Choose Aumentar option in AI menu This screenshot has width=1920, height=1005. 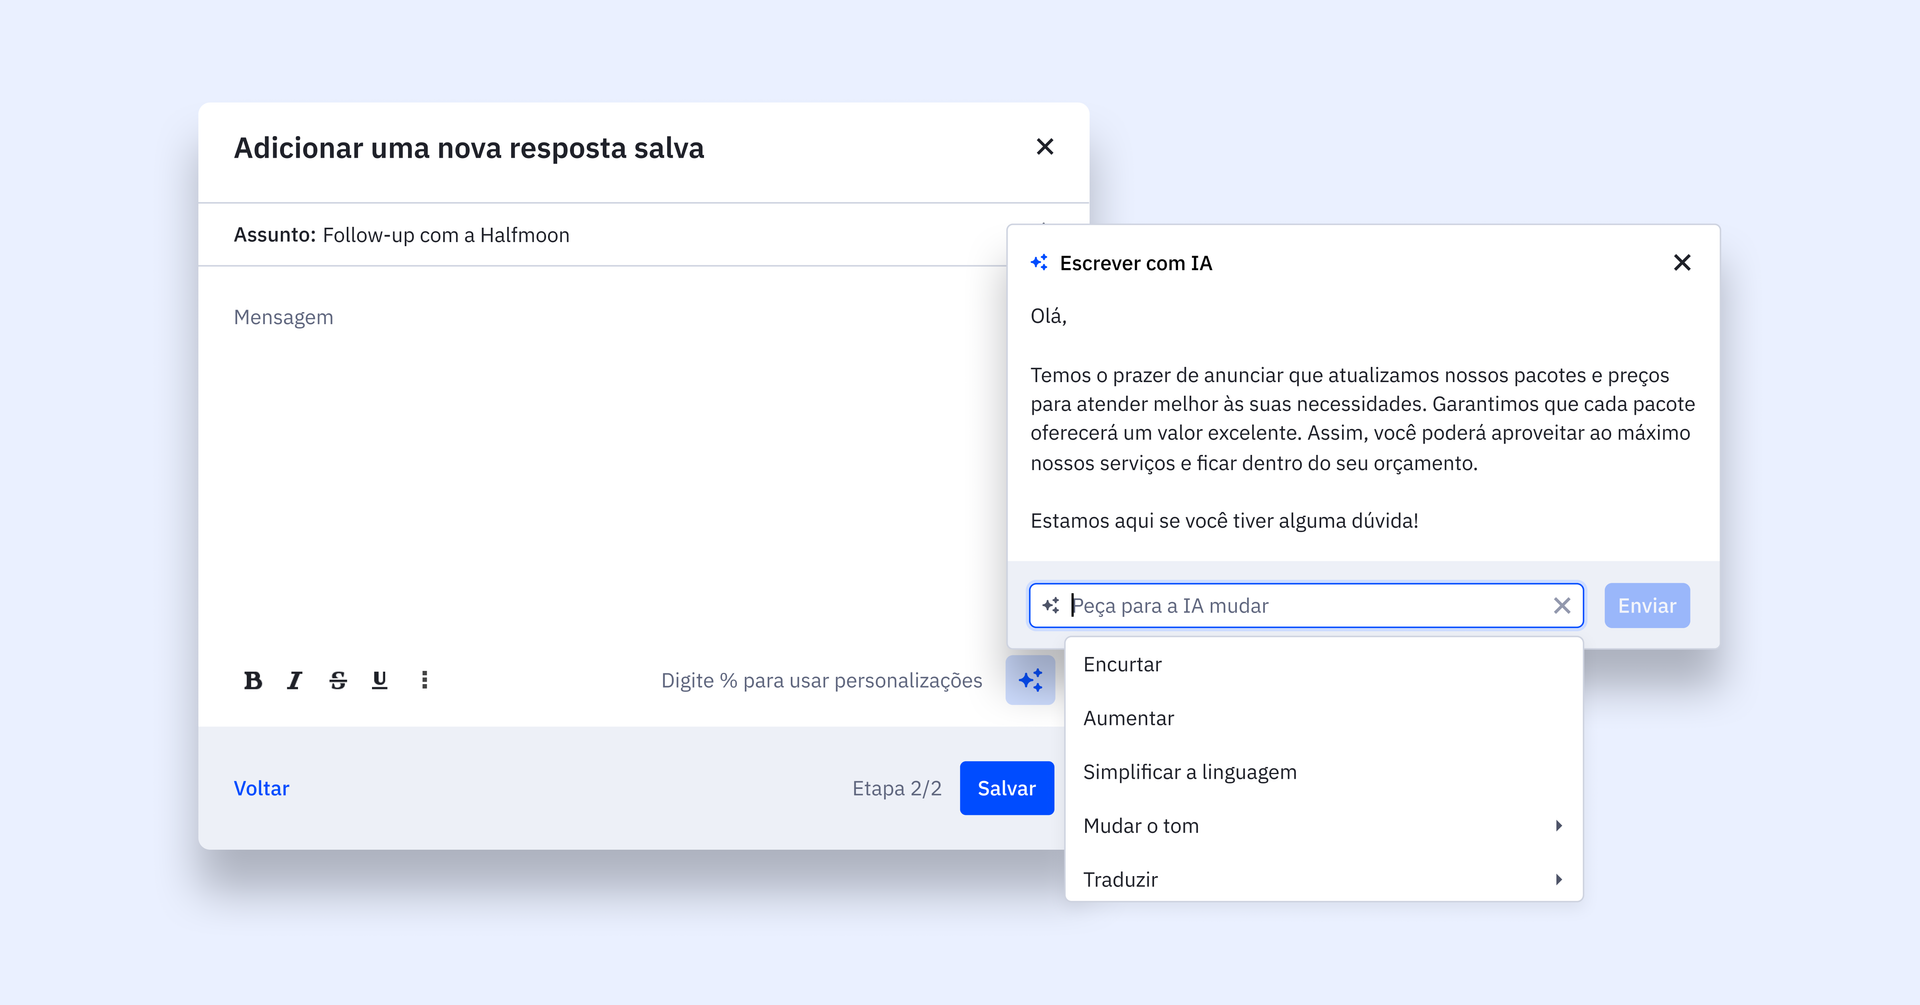[x=1128, y=719]
